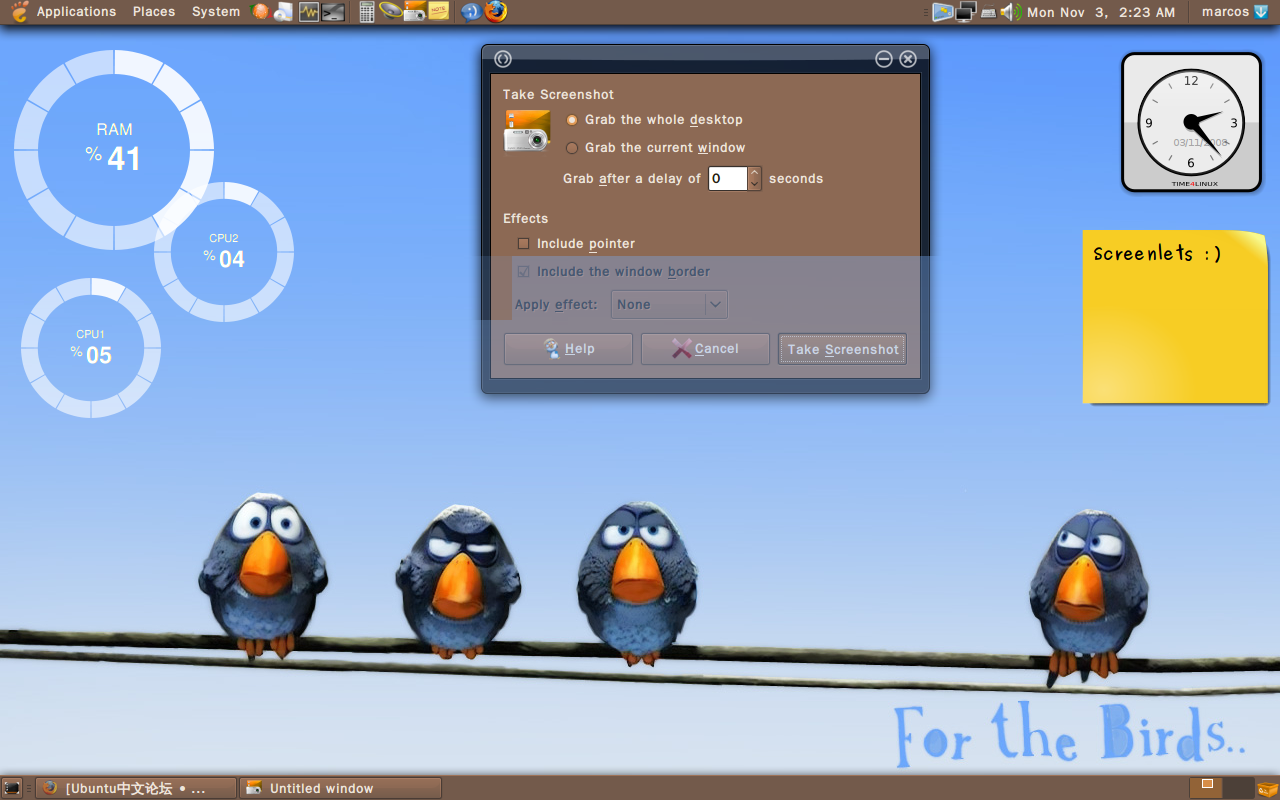Open the GNOME foot main menu icon
1280x800 pixels.
pos(18,12)
